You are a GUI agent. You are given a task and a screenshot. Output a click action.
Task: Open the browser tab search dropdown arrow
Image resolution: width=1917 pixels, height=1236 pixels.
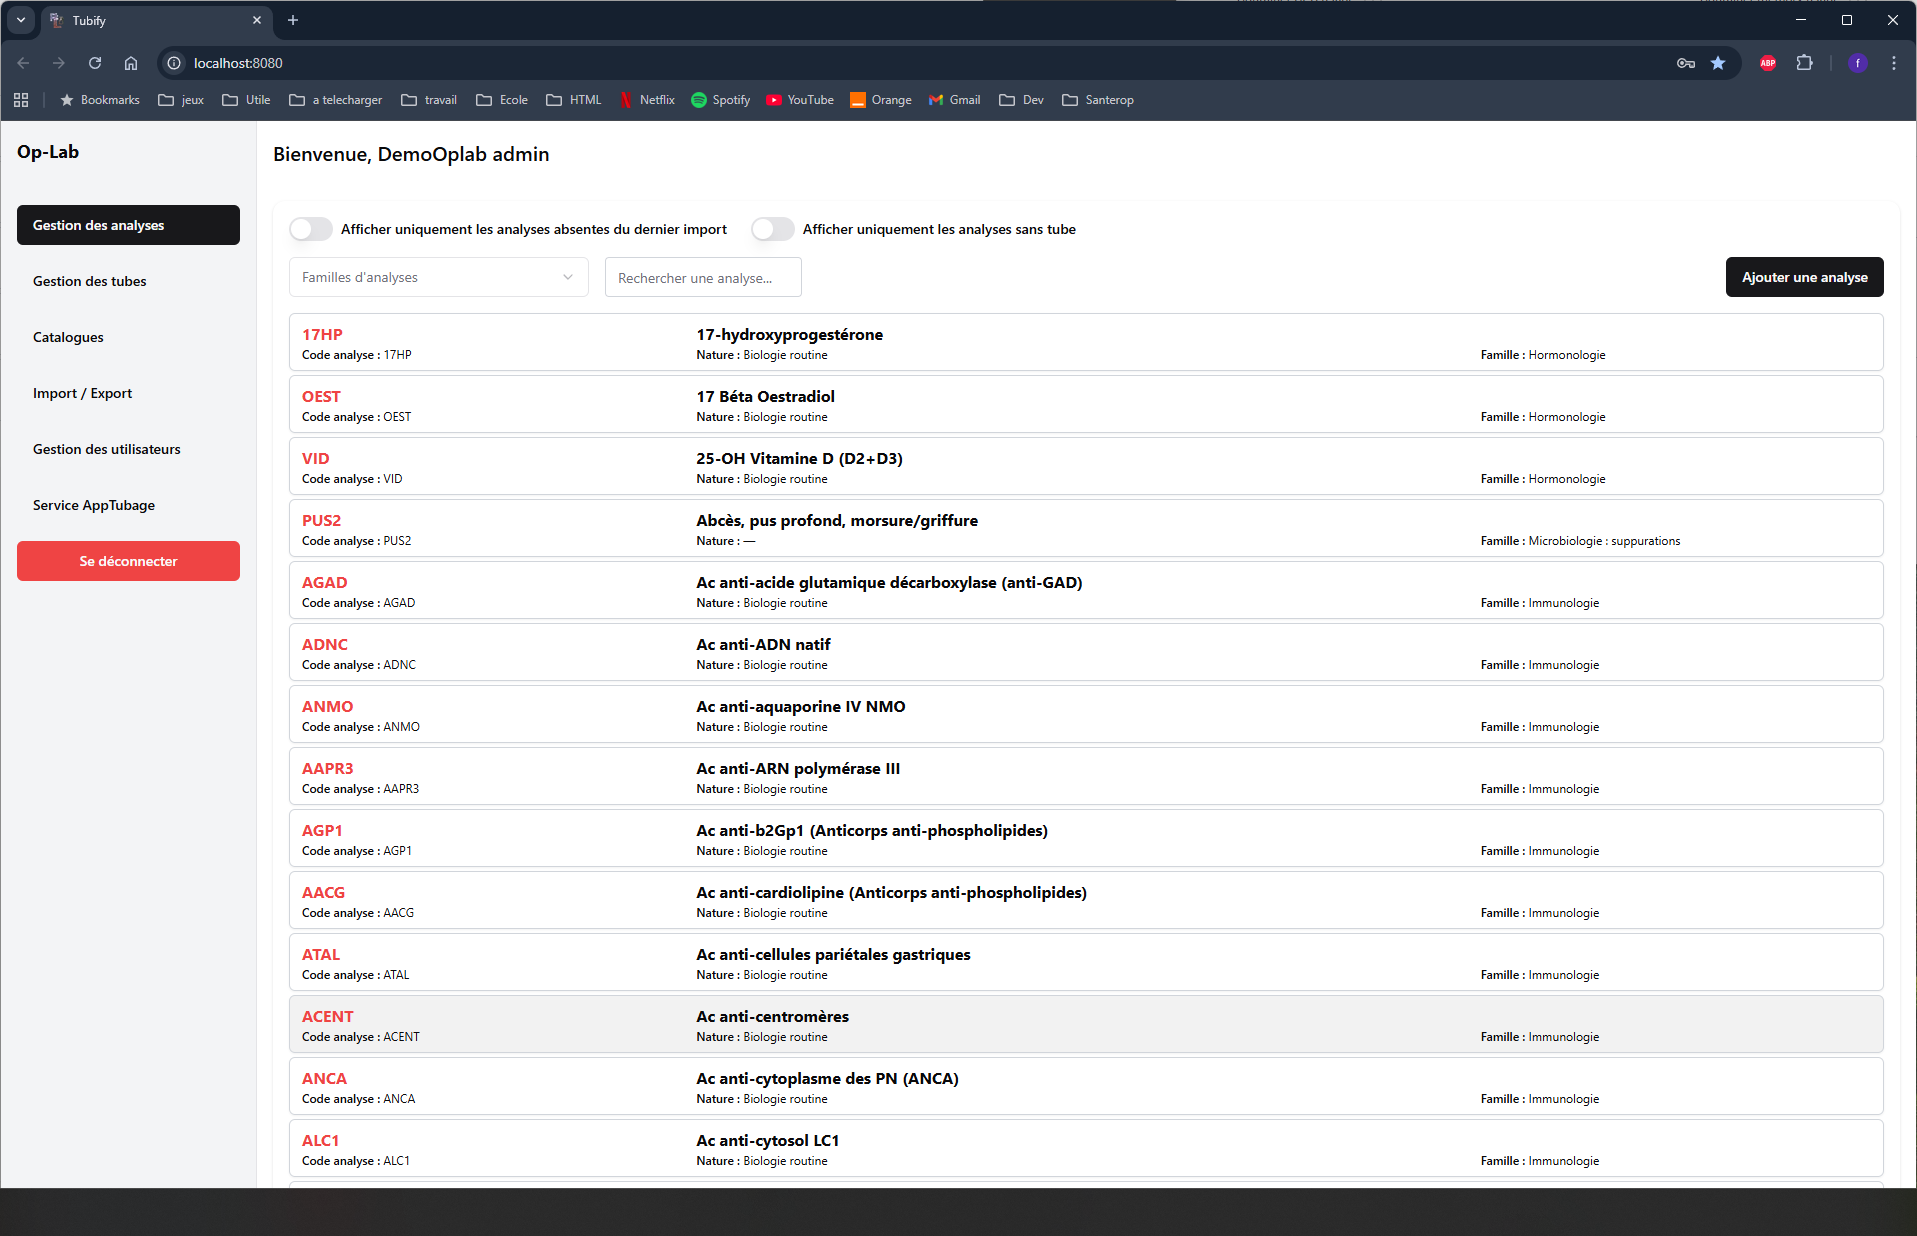coord(20,20)
